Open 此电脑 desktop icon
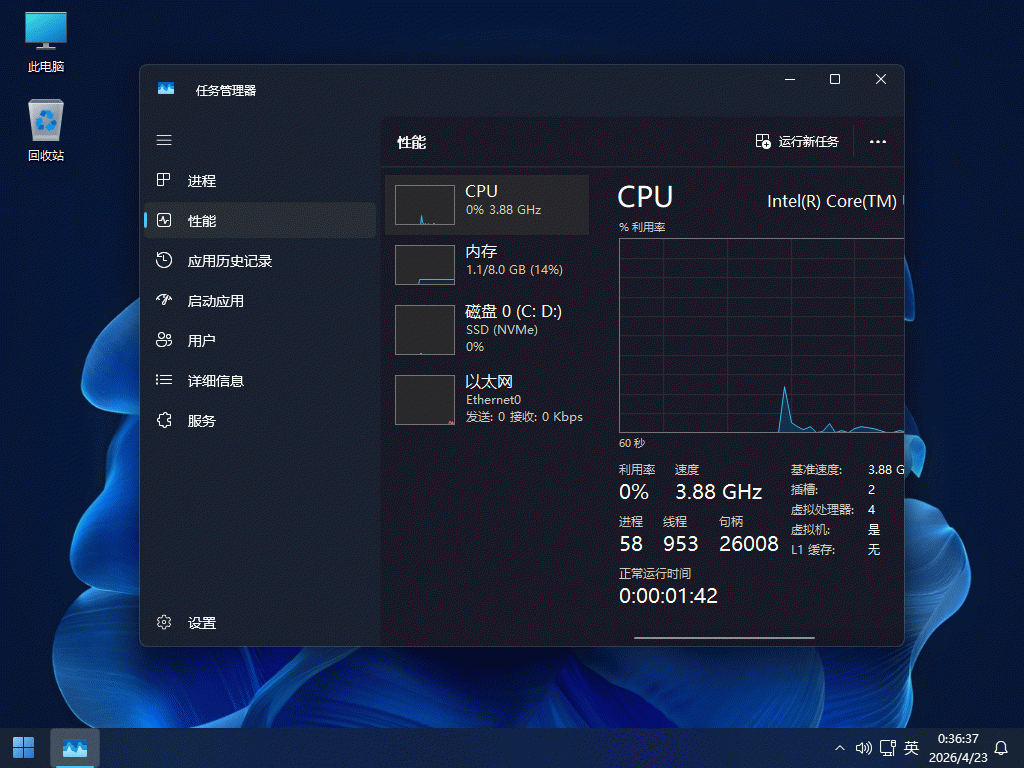Viewport: 1024px width, 768px height. pos(46,42)
